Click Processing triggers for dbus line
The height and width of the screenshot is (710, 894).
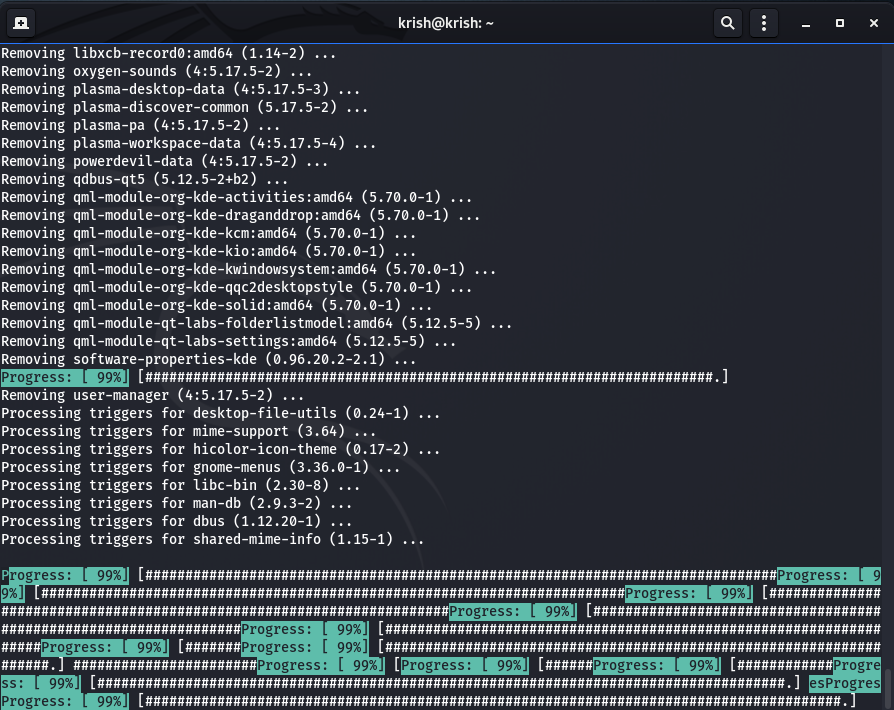pyautogui.click(x=176, y=522)
